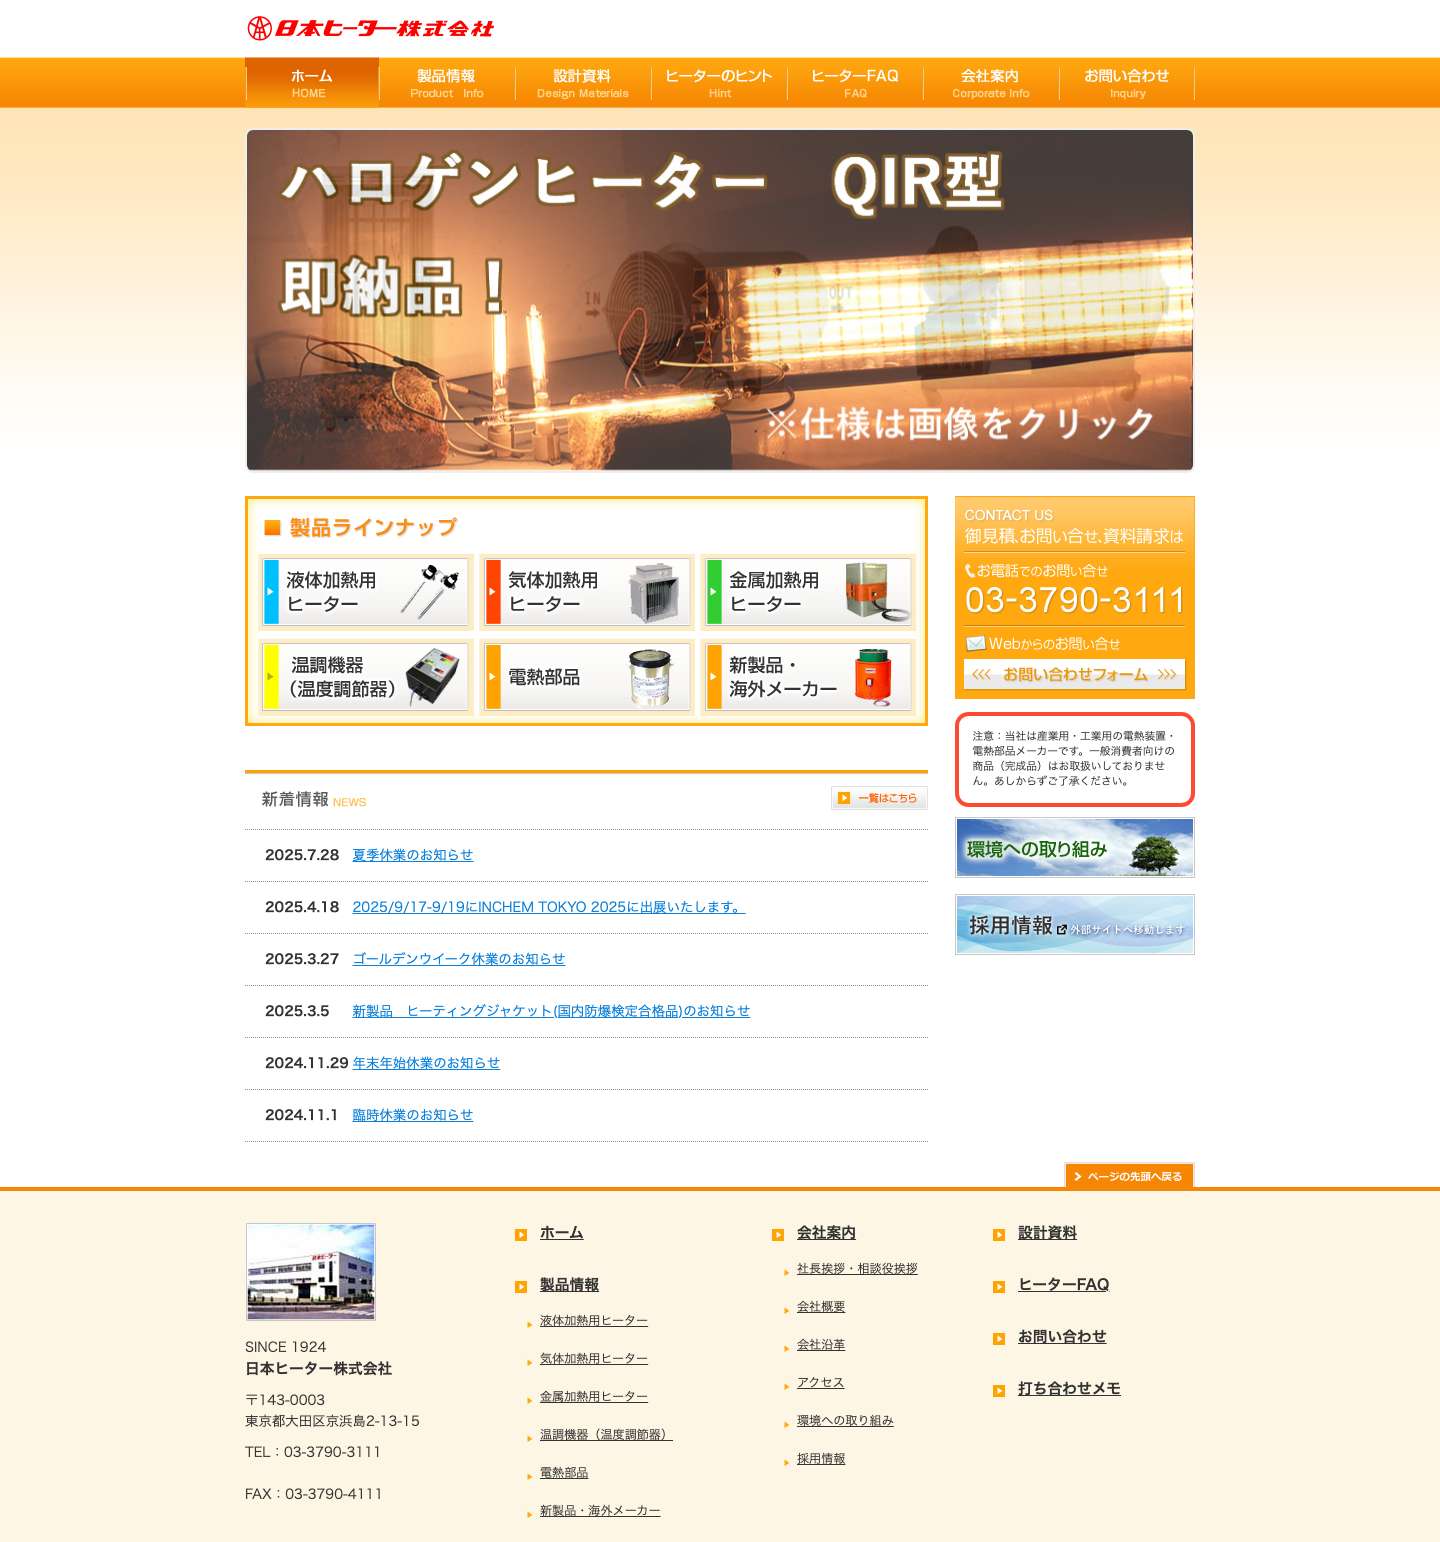Click the envelope icon beside Webからのお問い合せ
Screen dimensions: 1440x1542
[x=975, y=642]
